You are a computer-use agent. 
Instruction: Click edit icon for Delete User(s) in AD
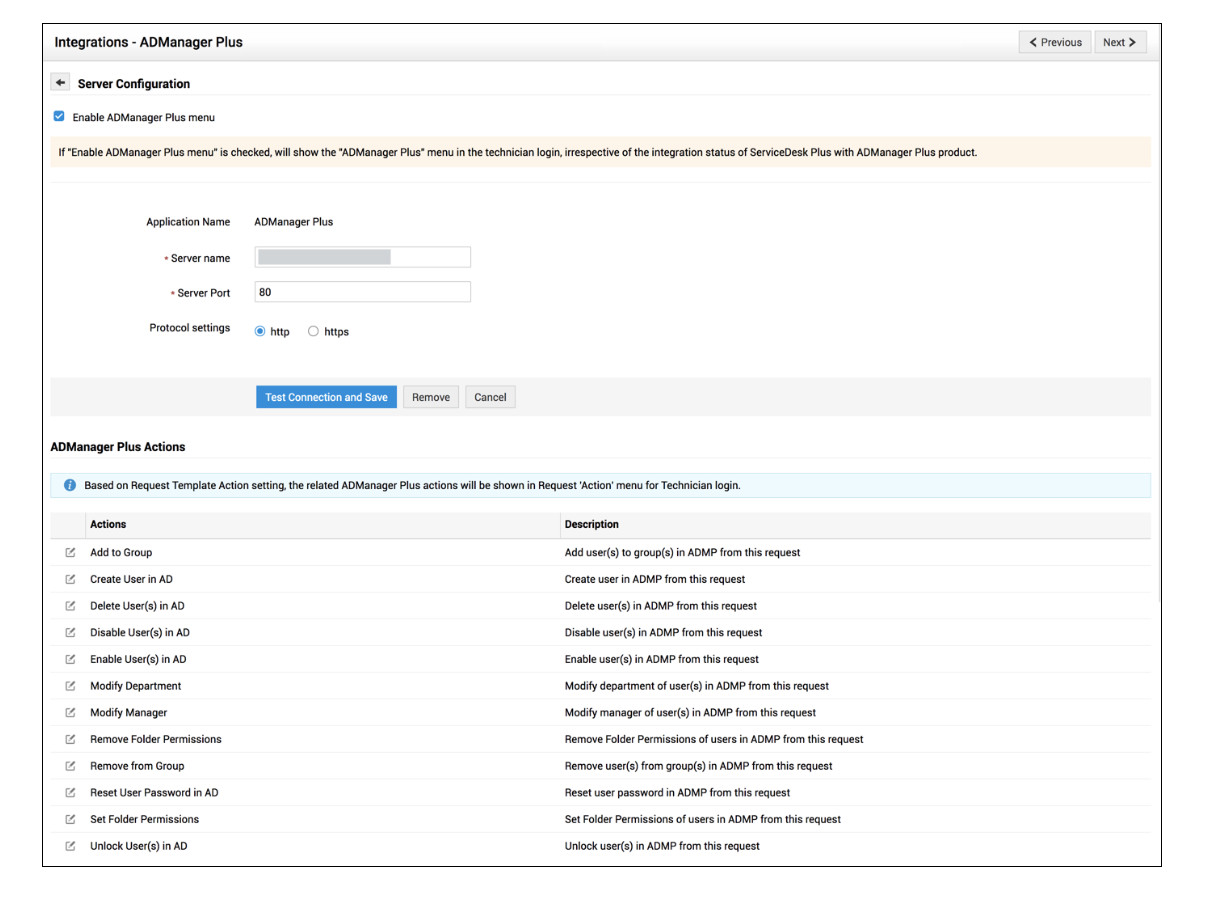[x=70, y=606]
